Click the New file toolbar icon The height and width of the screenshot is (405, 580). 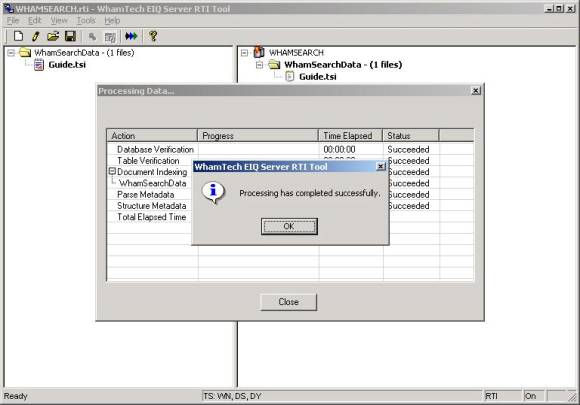[18, 36]
